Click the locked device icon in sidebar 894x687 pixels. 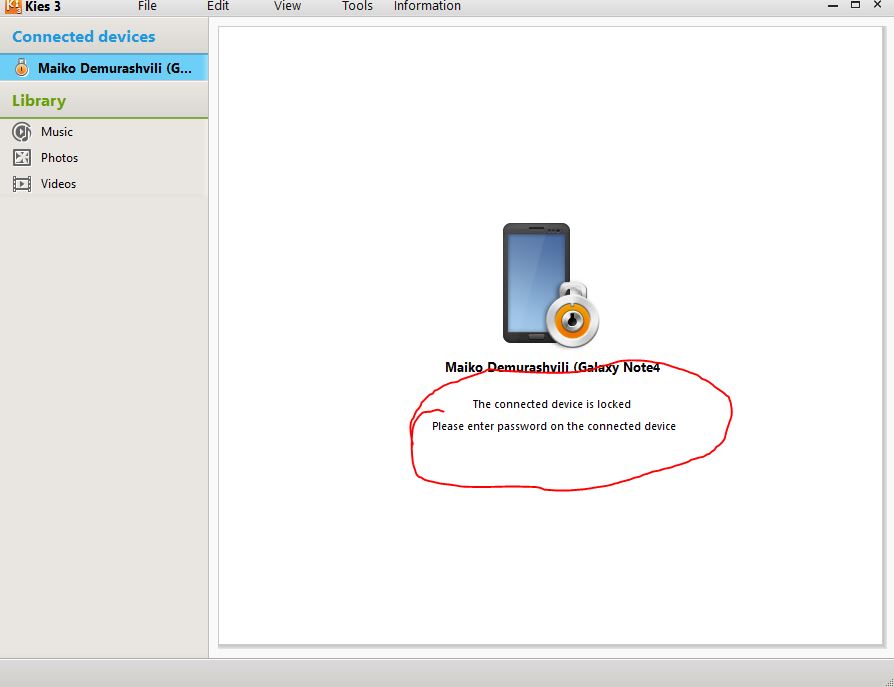point(22,67)
